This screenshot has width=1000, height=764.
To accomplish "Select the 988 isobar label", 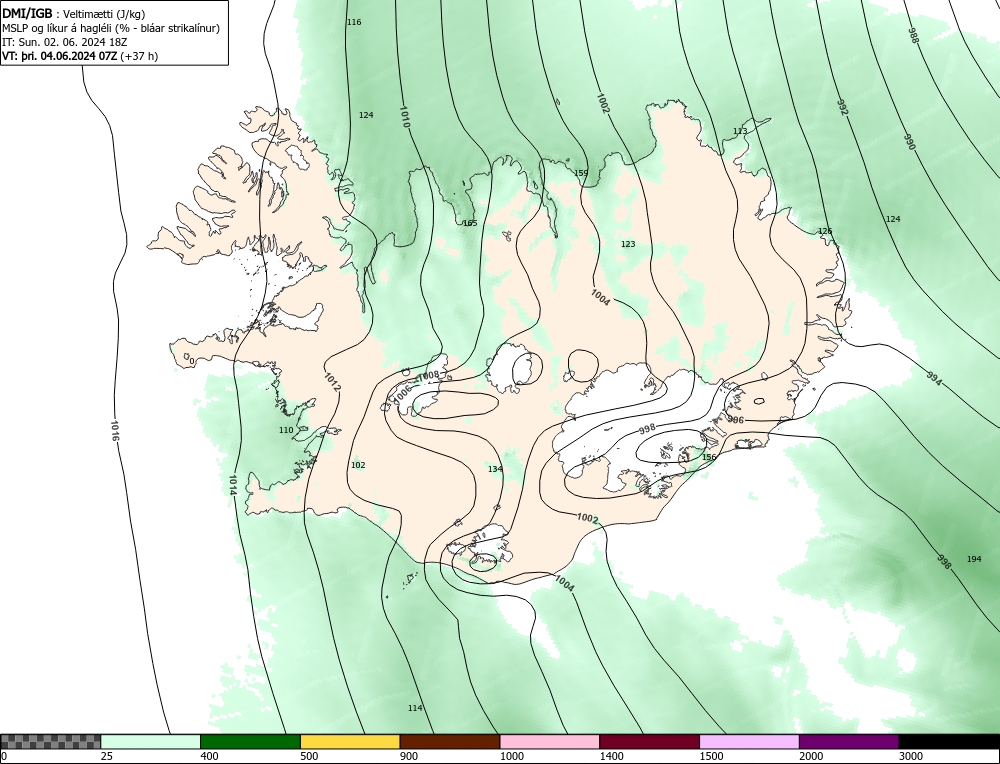I will [913, 35].
